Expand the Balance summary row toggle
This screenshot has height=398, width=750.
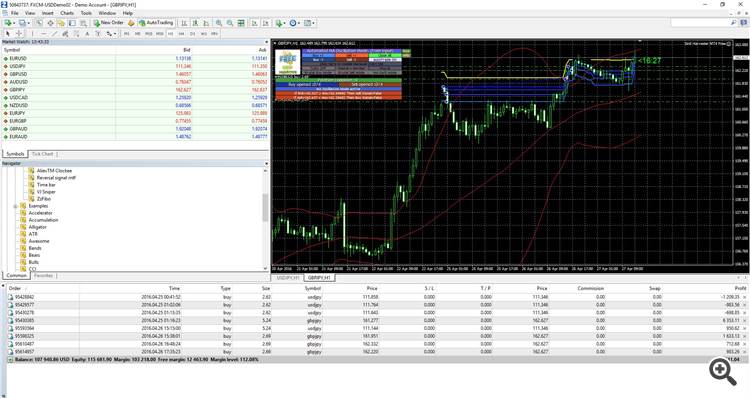tap(10, 359)
